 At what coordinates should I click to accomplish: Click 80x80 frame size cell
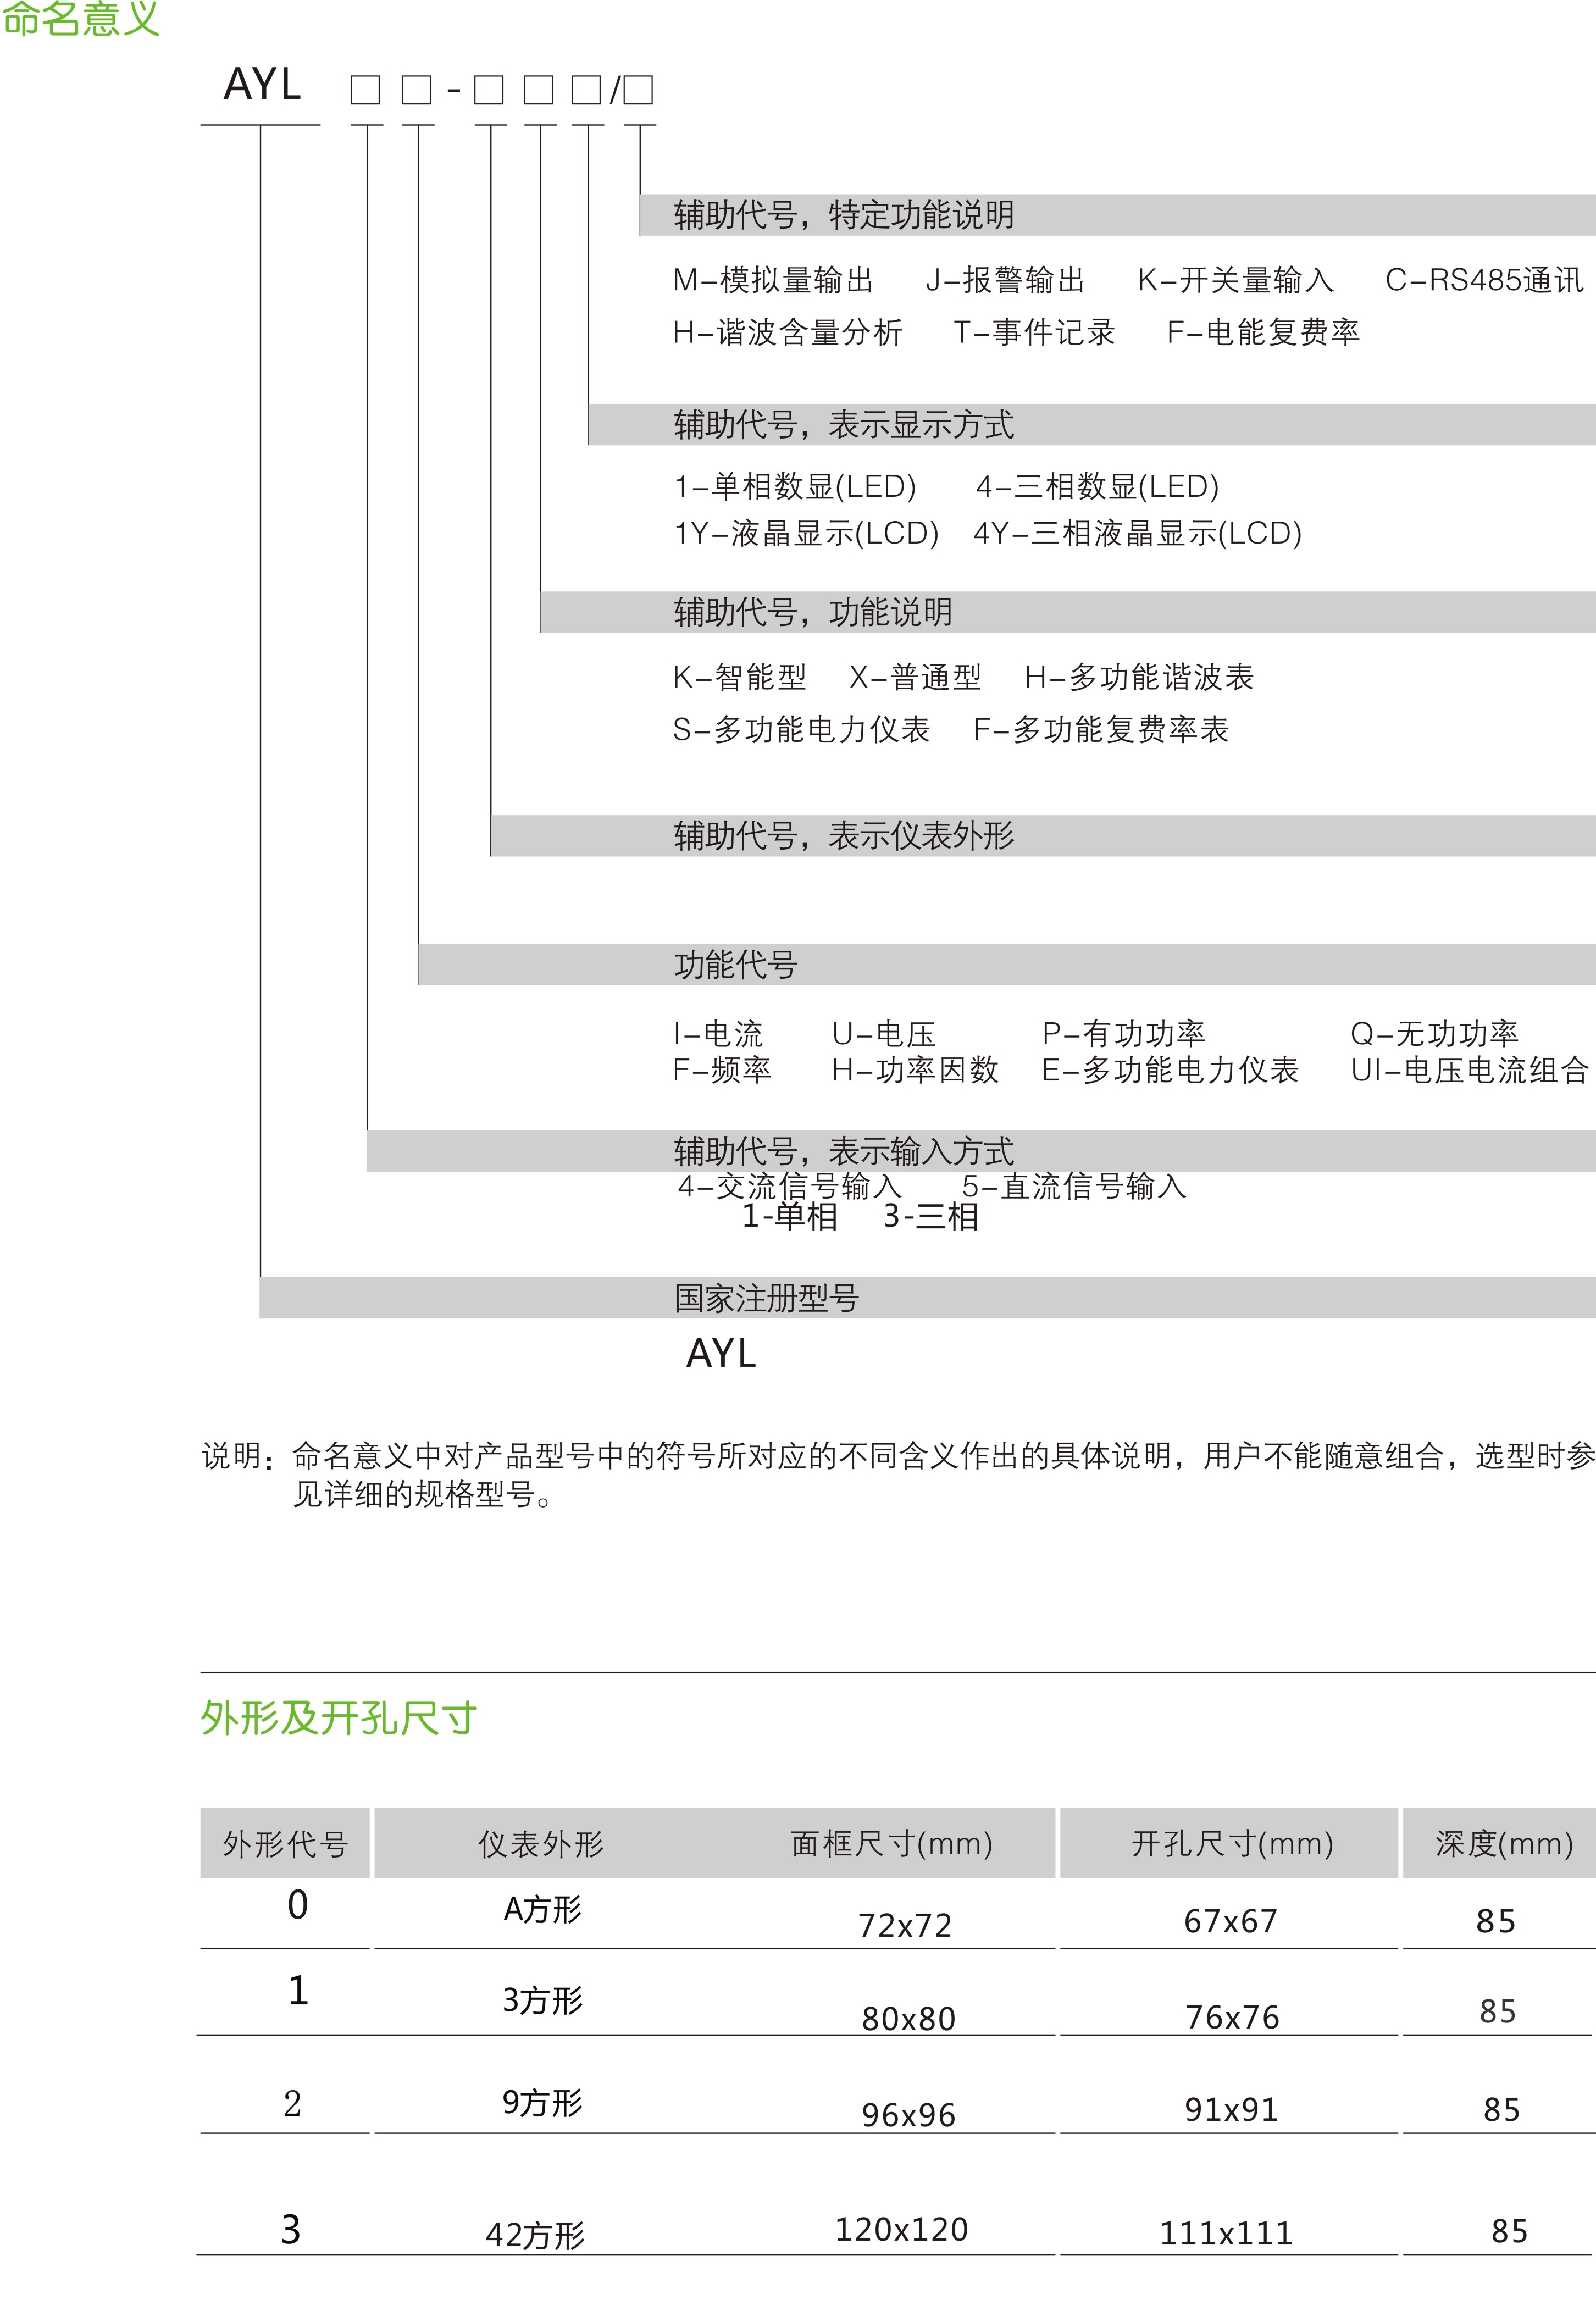tap(909, 2020)
